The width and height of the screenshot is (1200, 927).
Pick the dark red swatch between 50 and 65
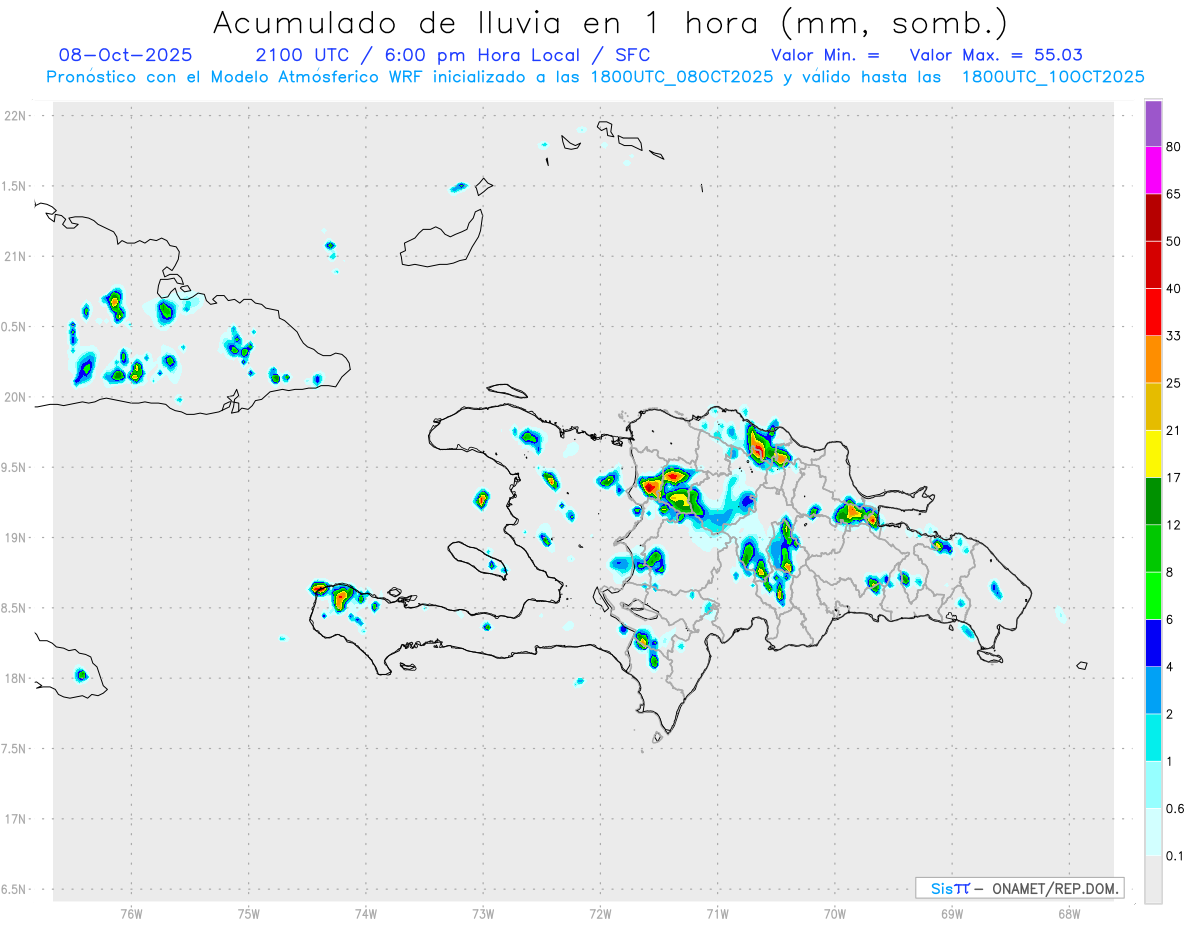click(x=1153, y=217)
